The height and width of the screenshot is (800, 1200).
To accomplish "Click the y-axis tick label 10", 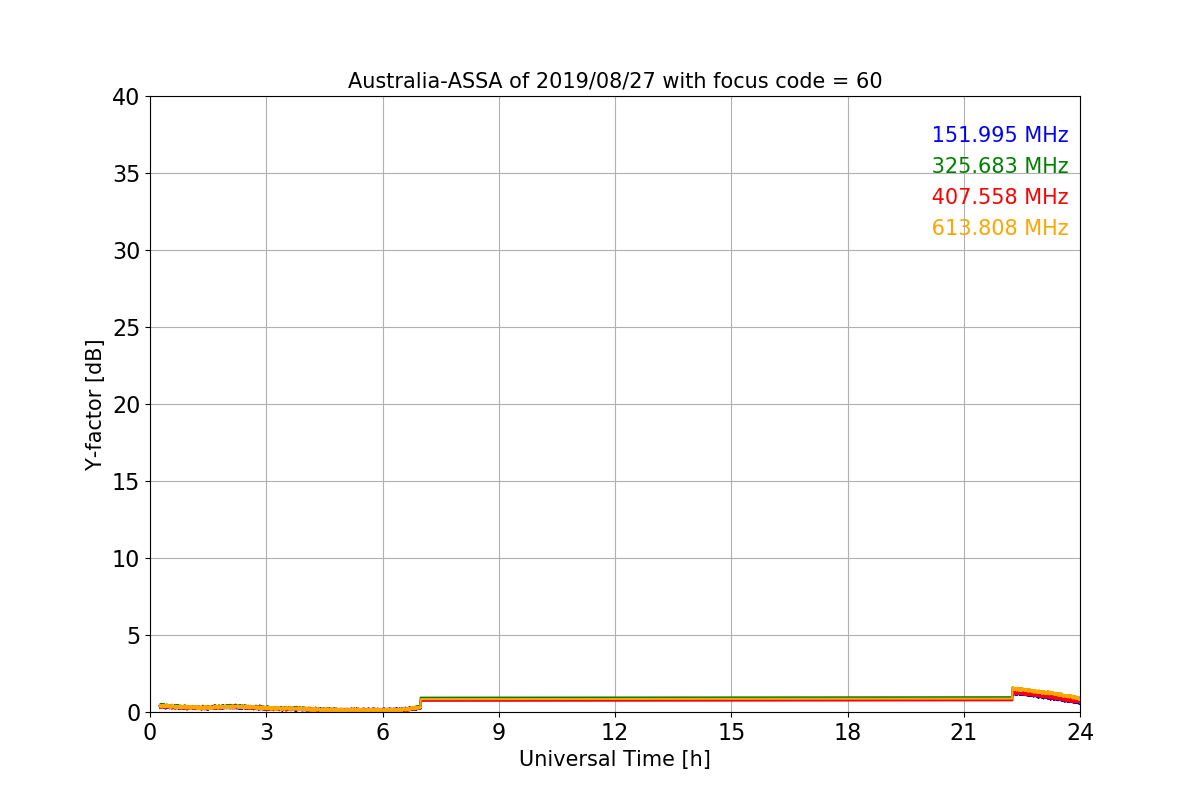I will tap(126, 559).
